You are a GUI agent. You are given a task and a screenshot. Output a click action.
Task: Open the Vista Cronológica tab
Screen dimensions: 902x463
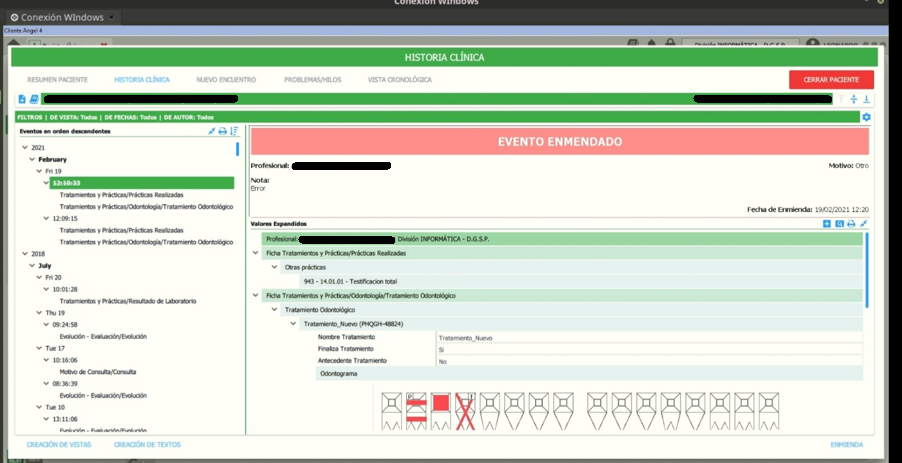click(399, 80)
